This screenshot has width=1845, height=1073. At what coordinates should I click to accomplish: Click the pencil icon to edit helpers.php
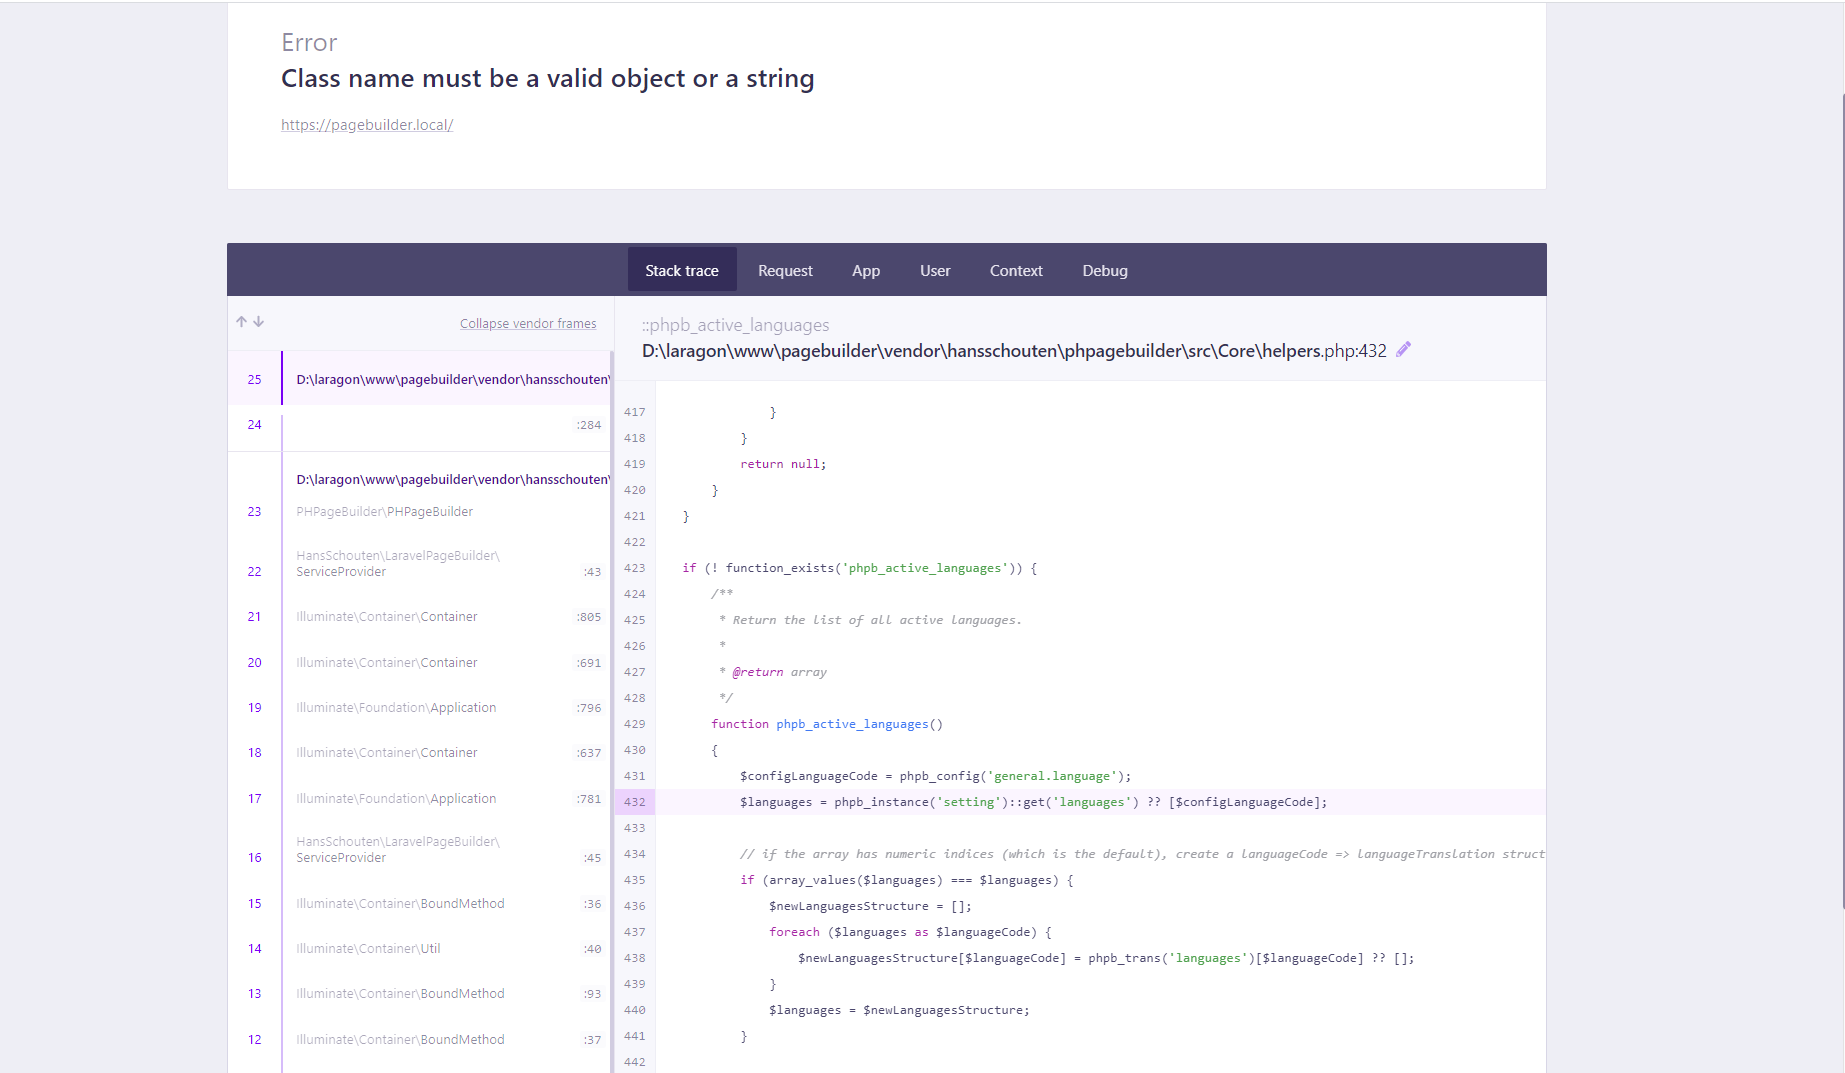pyautogui.click(x=1403, y=349)
